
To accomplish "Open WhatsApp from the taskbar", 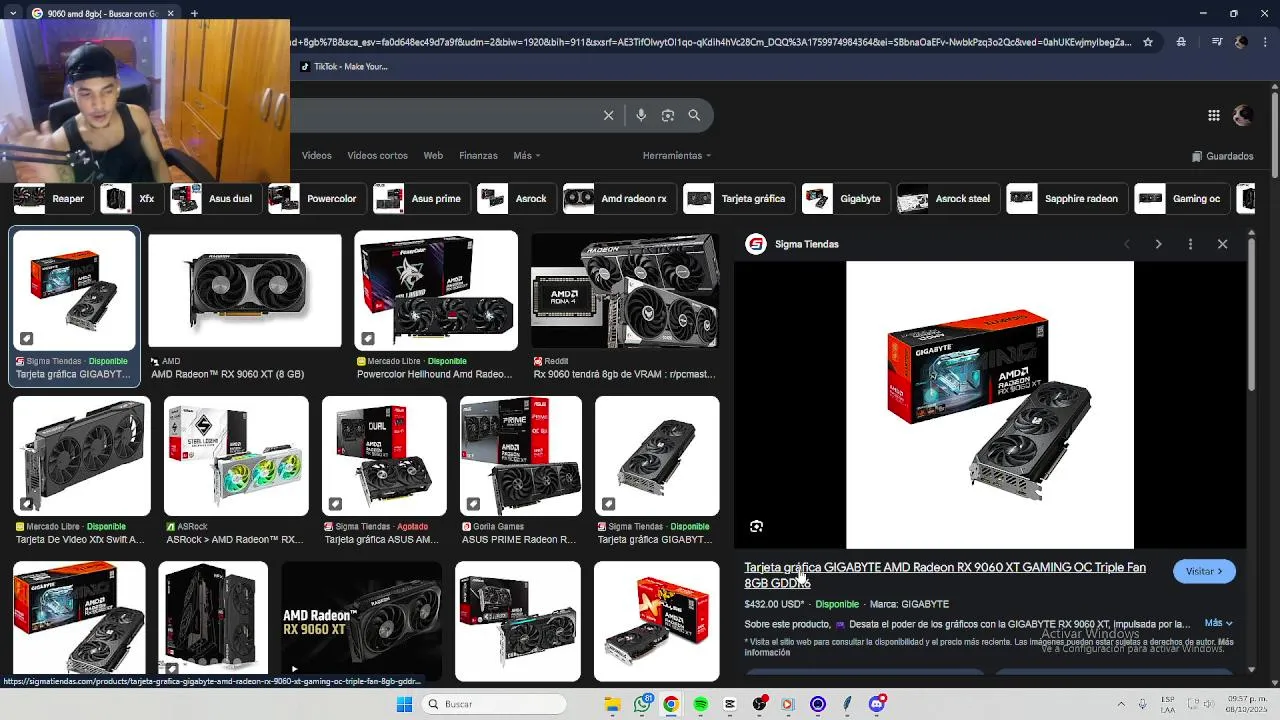I will click(x=642, y=704).
